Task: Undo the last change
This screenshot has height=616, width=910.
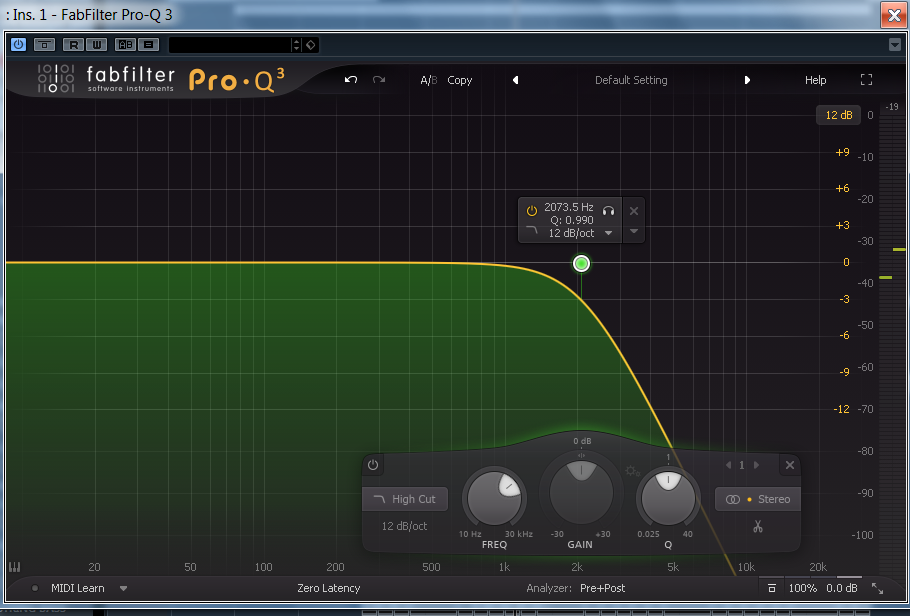Action: pos(351,80)
